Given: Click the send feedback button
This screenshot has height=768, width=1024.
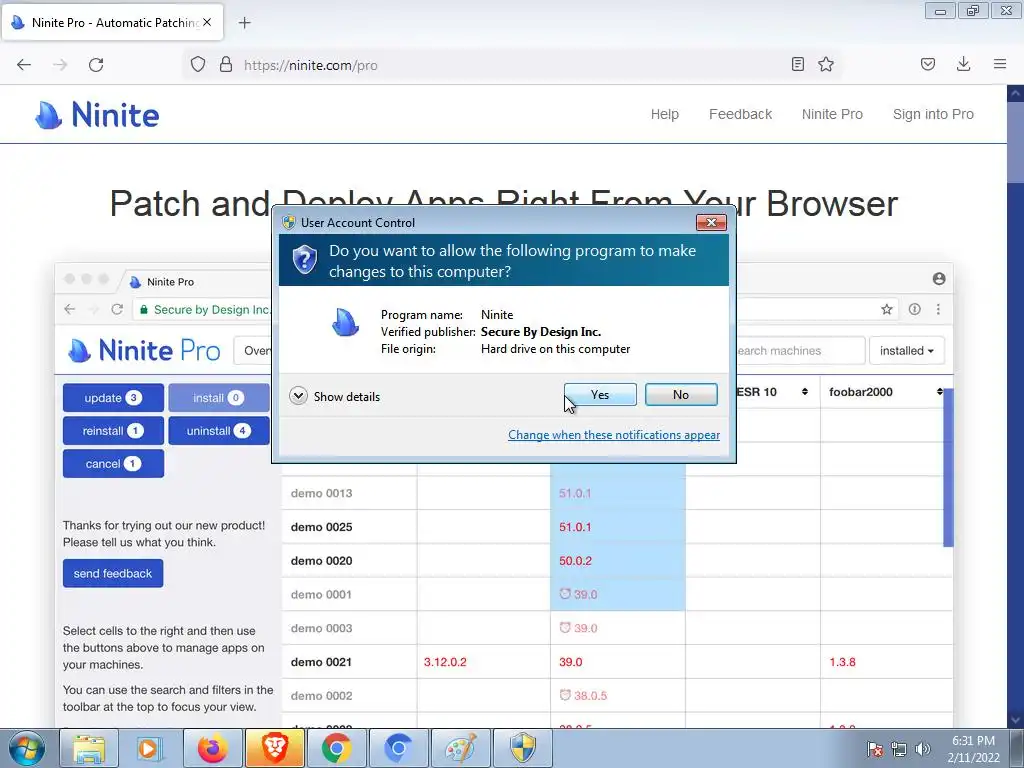Looking at the screenshot, I should pos(113,573).
